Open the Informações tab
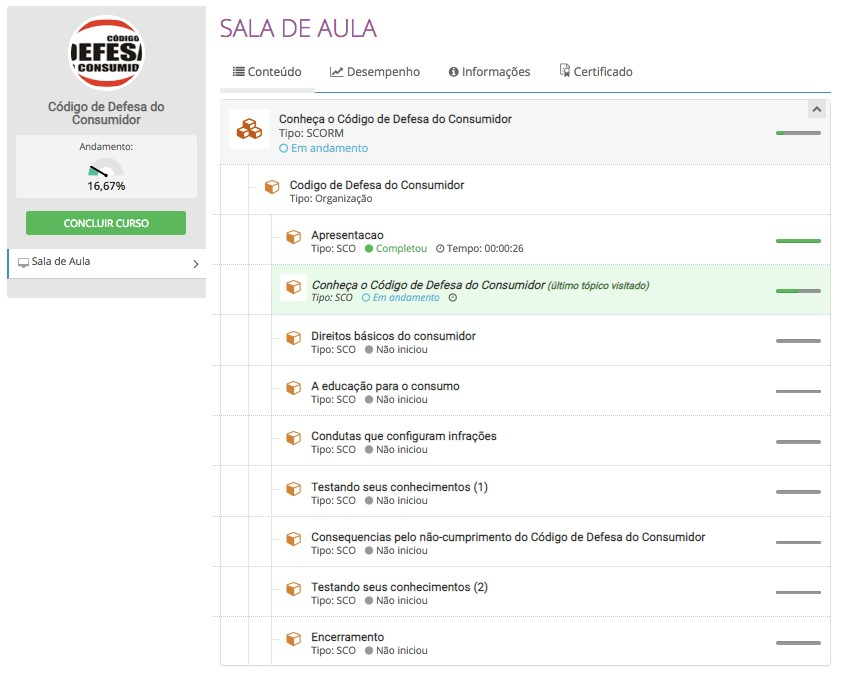 click(x=489, y=72)
